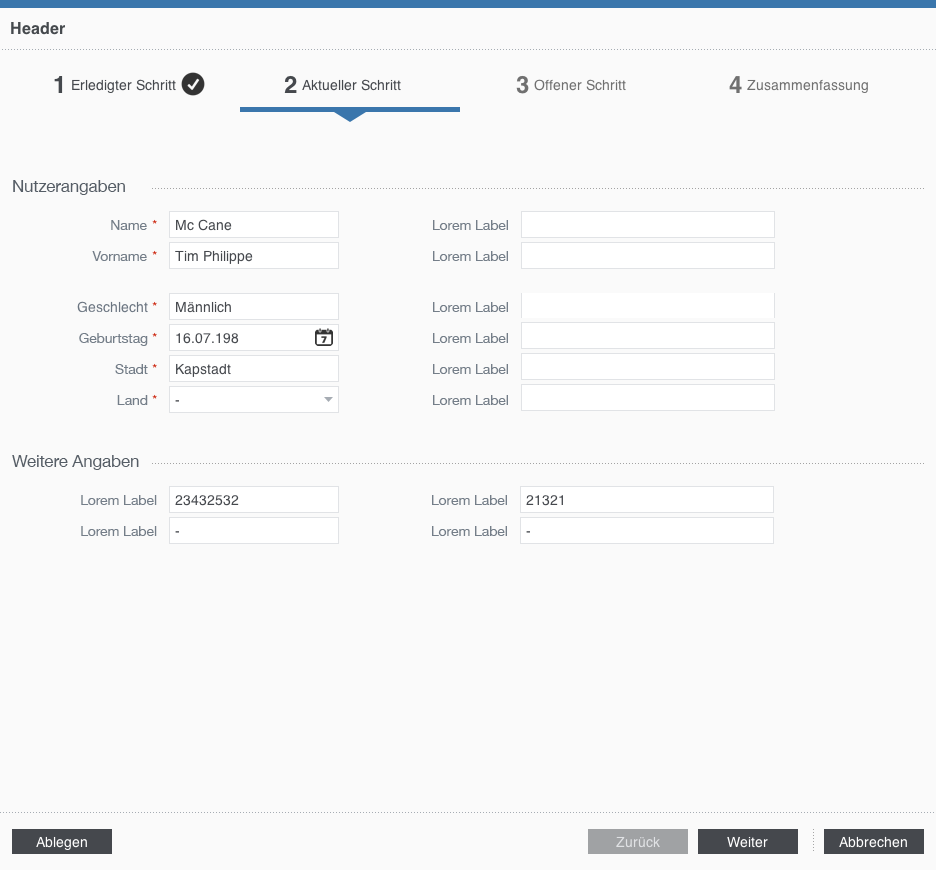The width and height of the screenshot is (936, 870).
Task: Click into the Geburtstag date text field
Action: click(x=240, y=338)
